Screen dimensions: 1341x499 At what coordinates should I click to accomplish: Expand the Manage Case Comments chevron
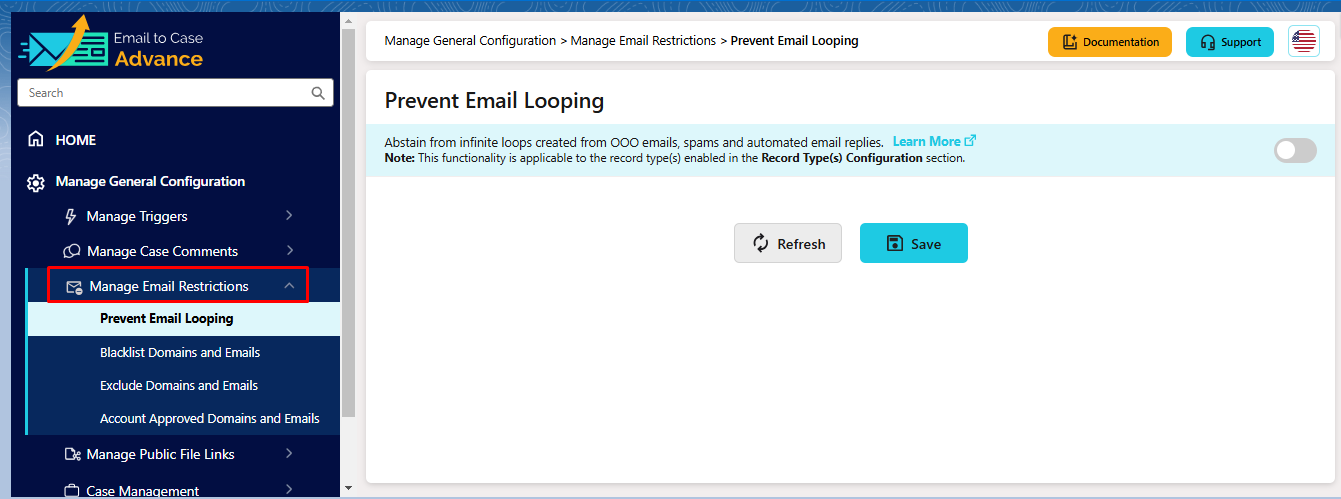289,251
